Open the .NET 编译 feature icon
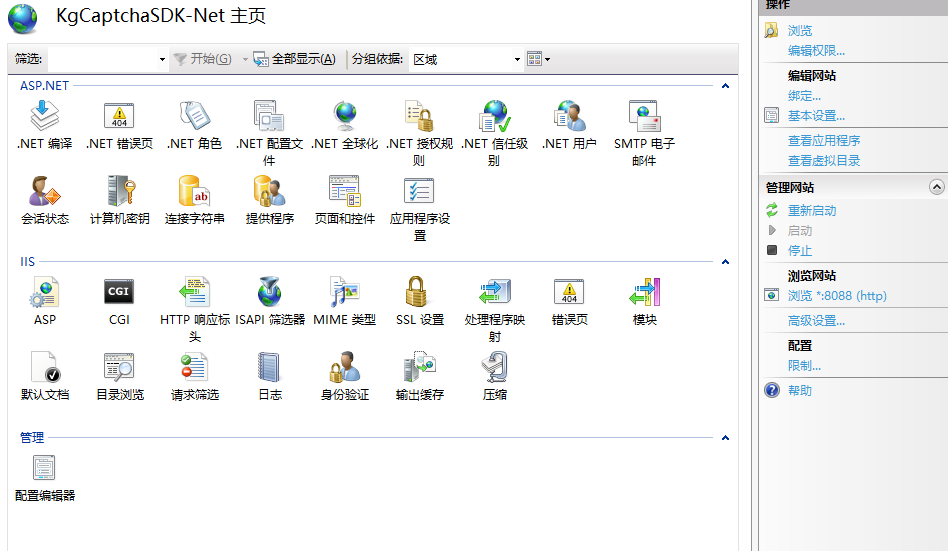 45,118
